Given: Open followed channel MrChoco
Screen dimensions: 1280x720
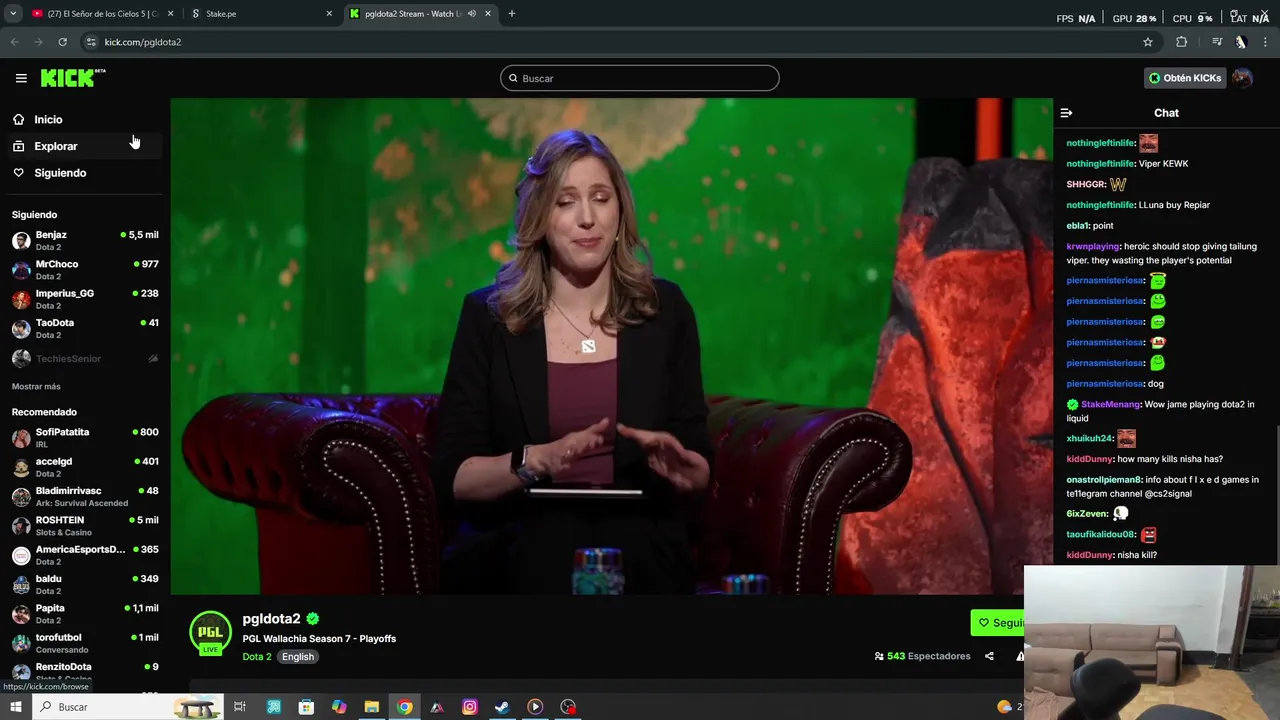Looking at the screenshot, I should (85, 270).
